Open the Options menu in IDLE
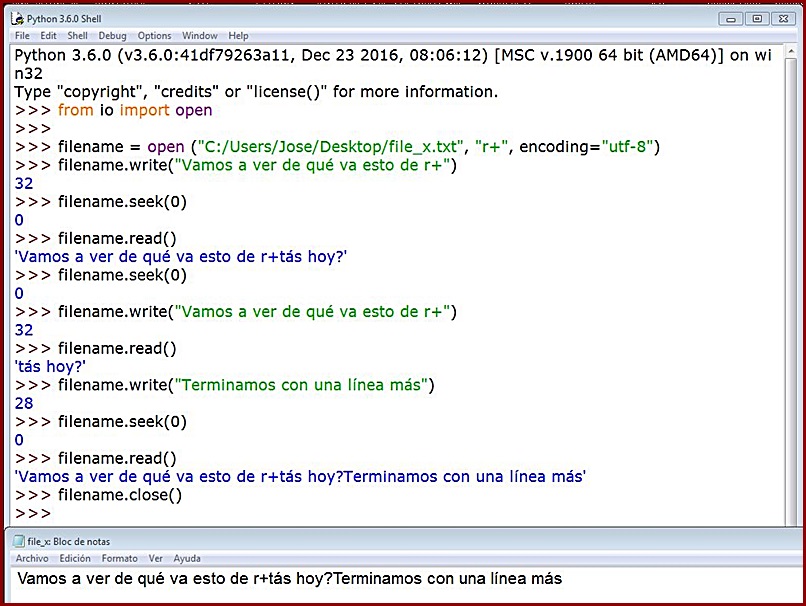This screenshot has height=606, width=806. (153, 35)
